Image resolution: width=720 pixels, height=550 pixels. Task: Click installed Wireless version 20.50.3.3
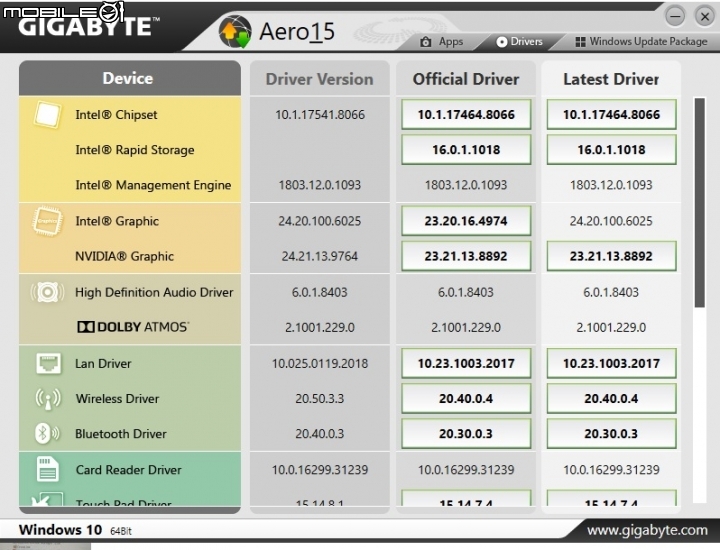pos(320,398)
